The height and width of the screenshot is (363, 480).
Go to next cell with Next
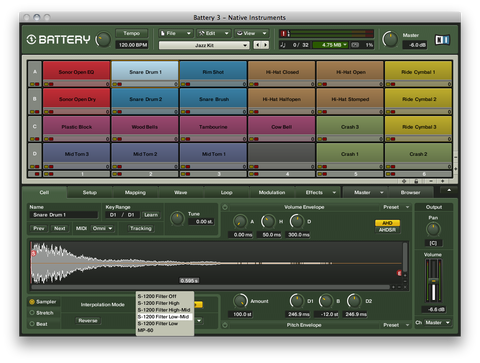coord(60,228)
